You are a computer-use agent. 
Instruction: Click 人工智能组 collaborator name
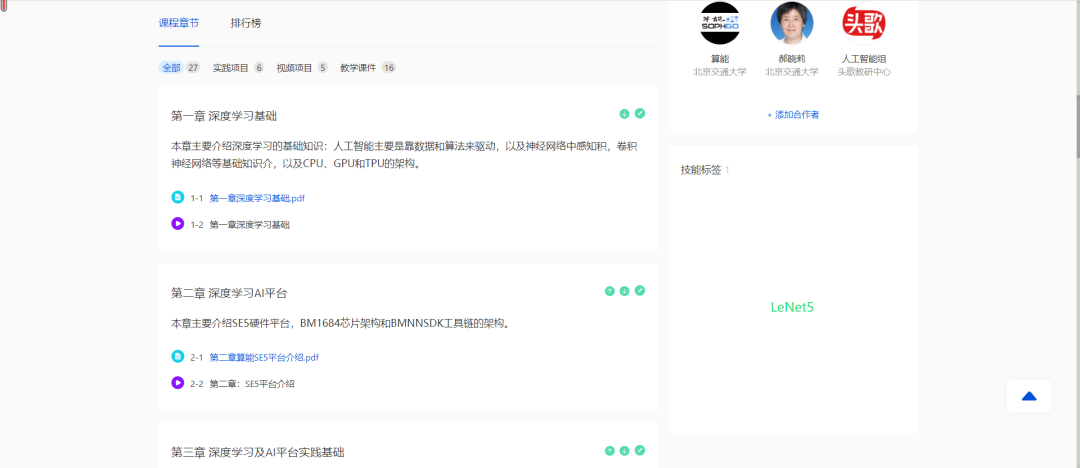click(x=864, y=59)
